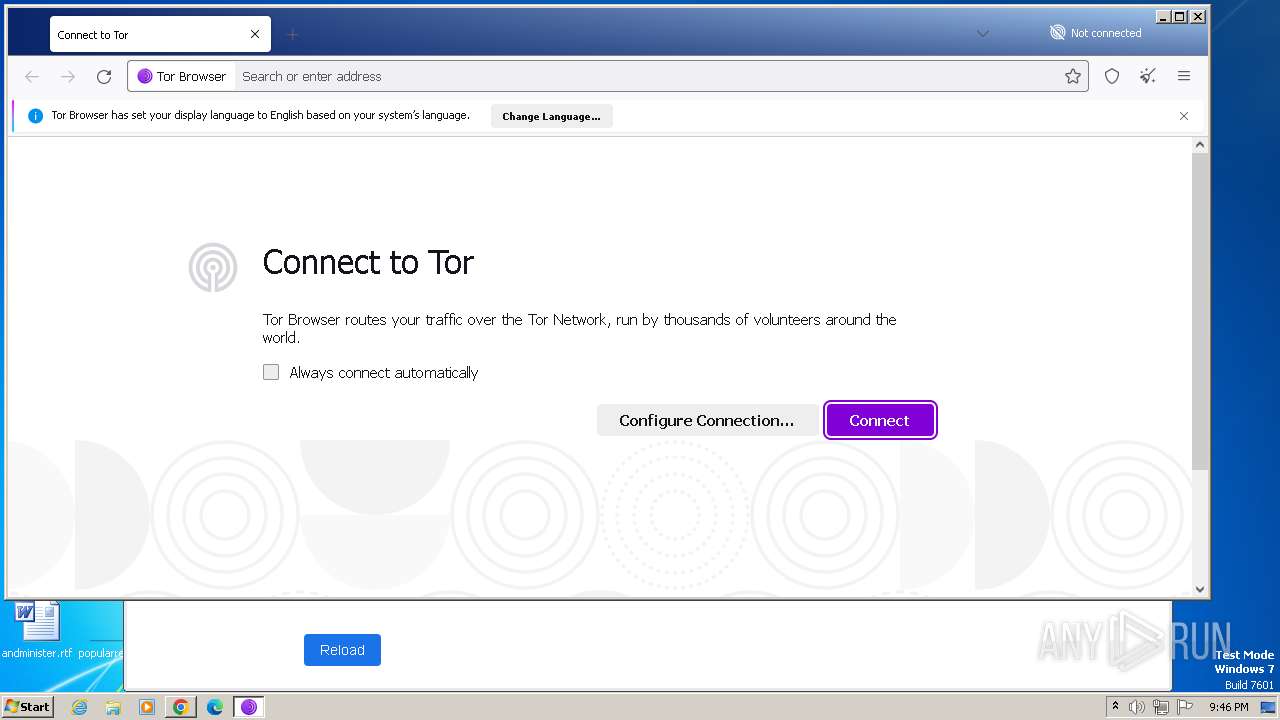Click the blue Reload button behind window
Screen dimensions: 1280x720
pyautogui.click(x=342, y=650)
